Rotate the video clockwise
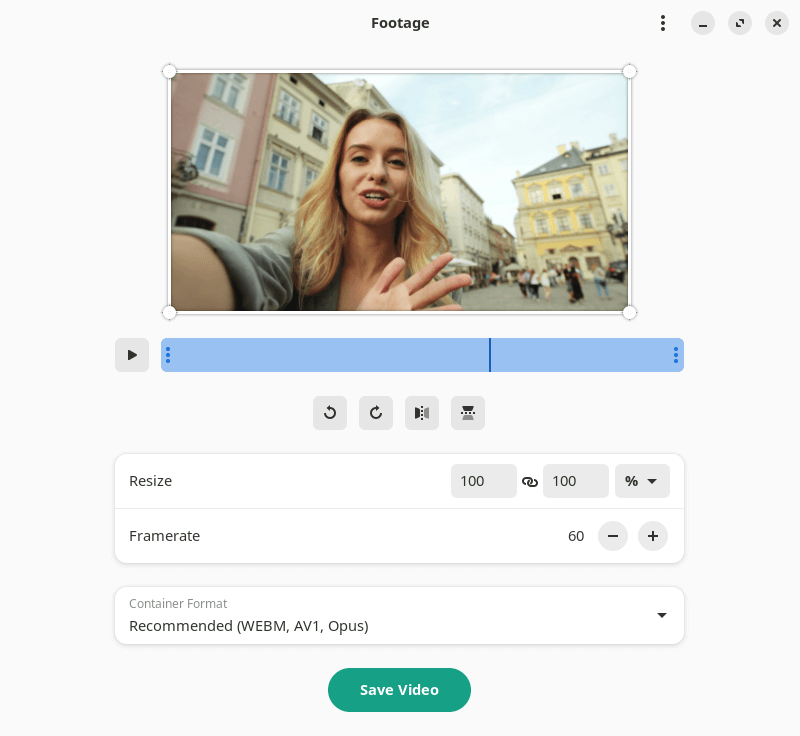This screenshot has width=800, height=736. pos(376,413)
